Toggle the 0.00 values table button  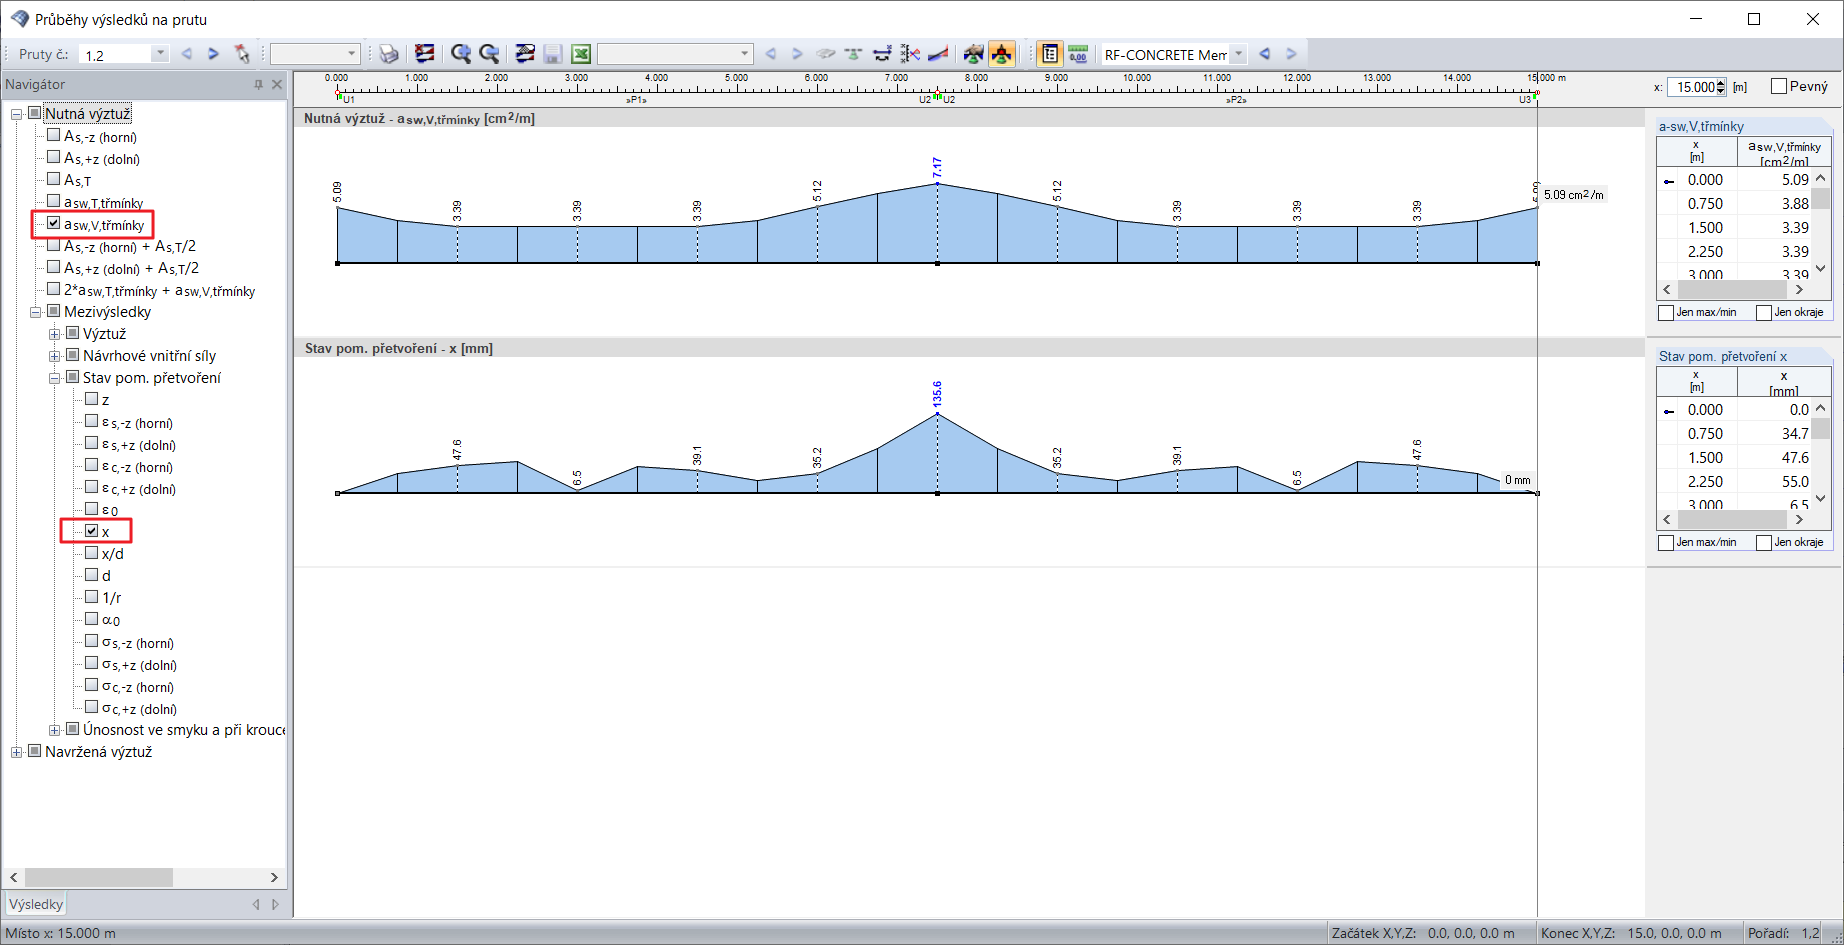(x=1078, y=54)
